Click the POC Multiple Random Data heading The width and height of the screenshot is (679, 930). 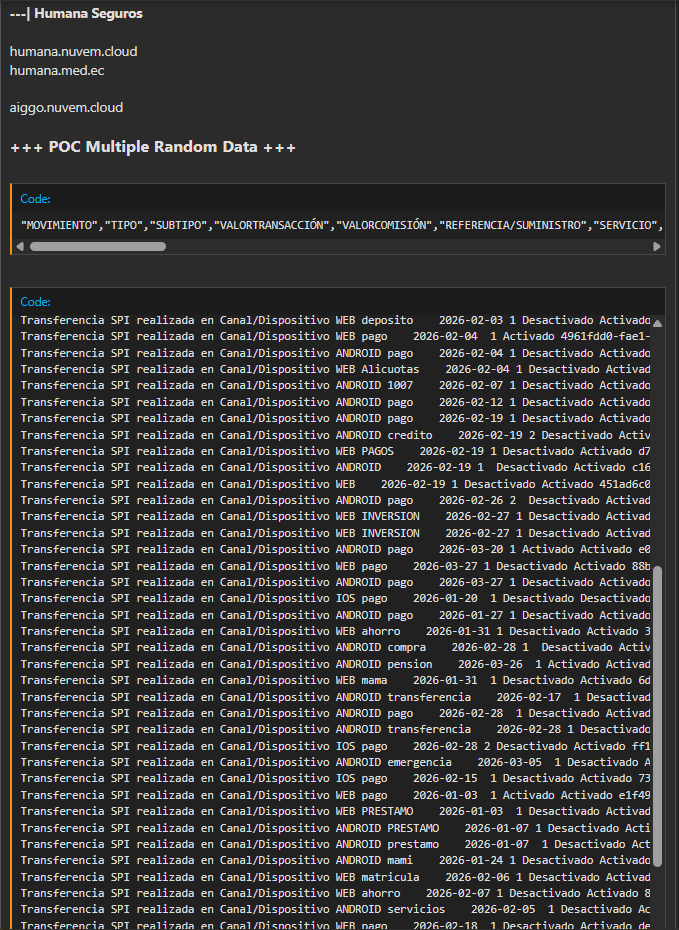[153, 146]
